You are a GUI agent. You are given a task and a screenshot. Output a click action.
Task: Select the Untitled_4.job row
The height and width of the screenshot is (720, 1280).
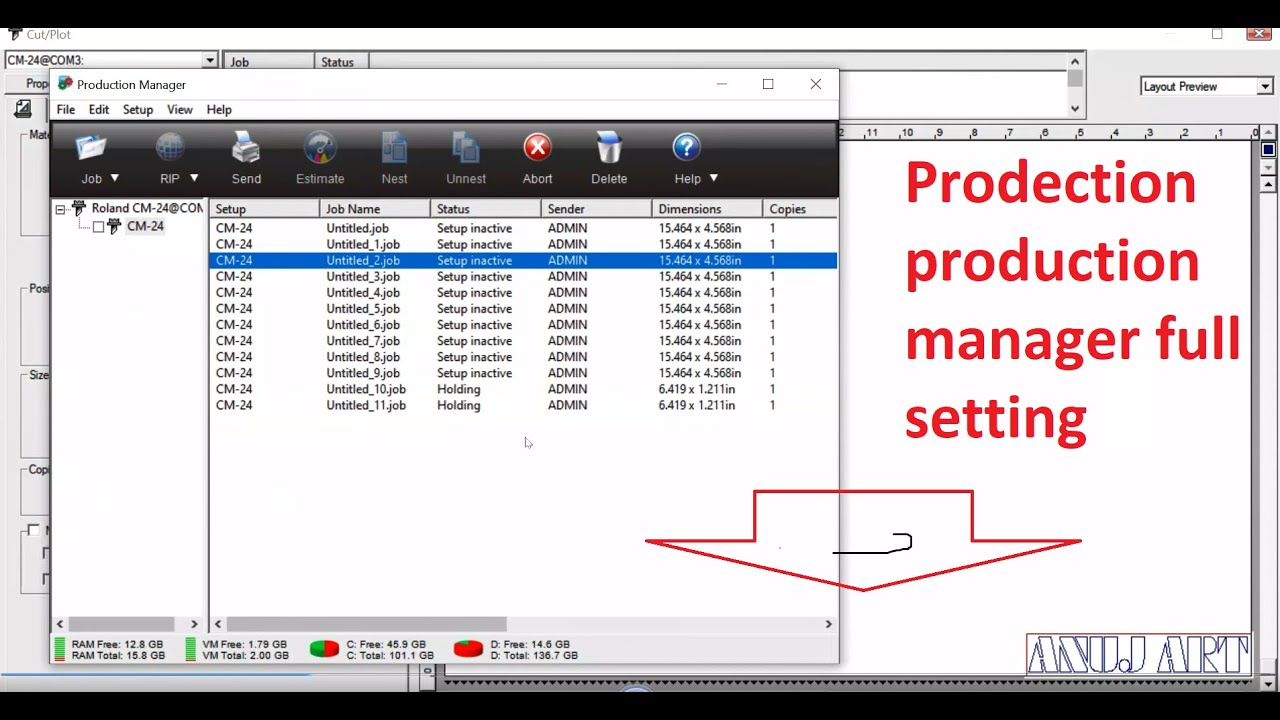(524, 292)
